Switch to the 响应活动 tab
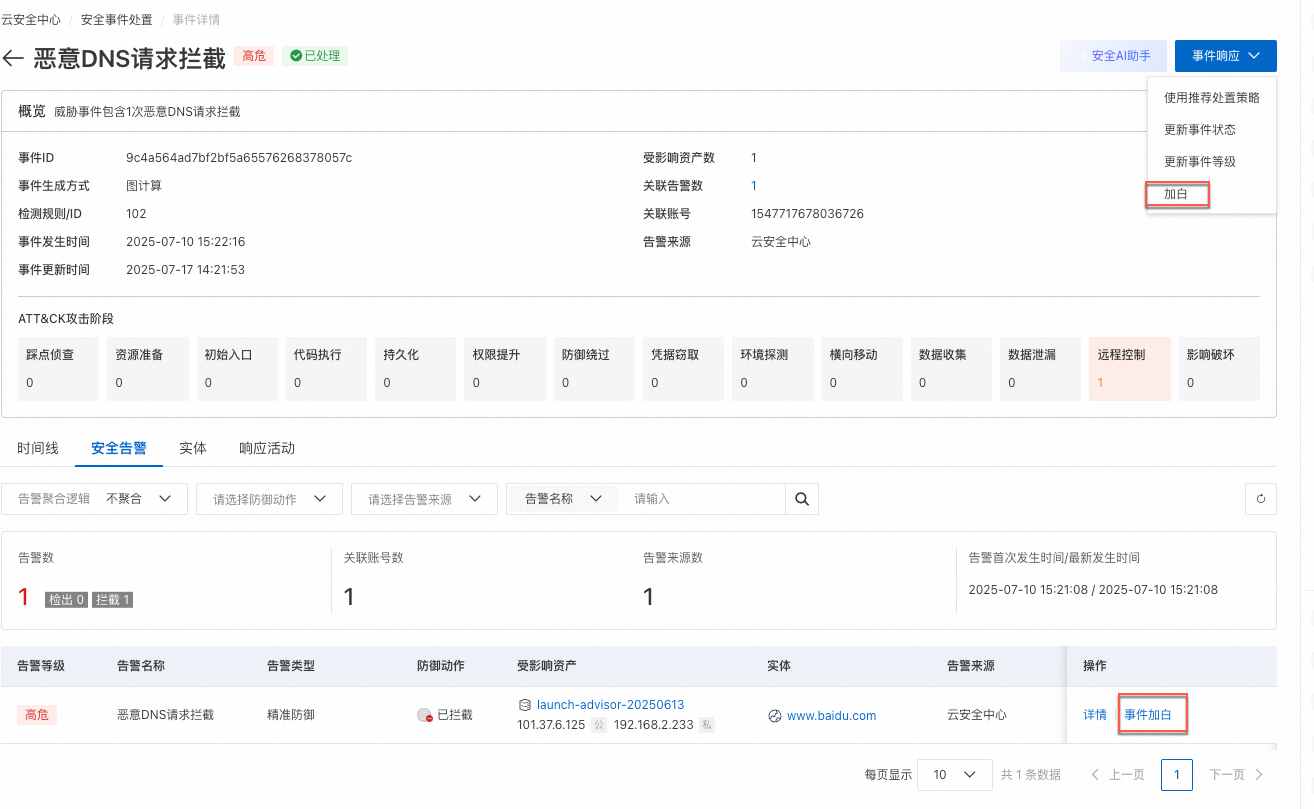Screen dimensions: 1314x809 point(267,448)
